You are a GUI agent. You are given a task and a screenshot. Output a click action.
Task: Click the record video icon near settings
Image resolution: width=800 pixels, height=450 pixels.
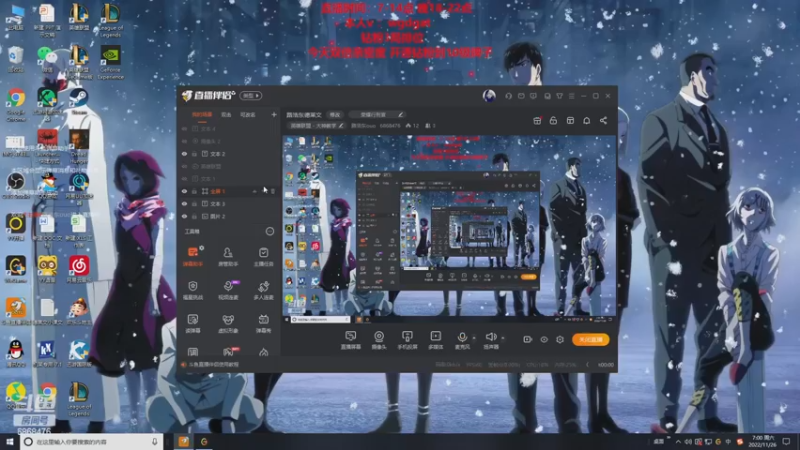pos(528,339)
